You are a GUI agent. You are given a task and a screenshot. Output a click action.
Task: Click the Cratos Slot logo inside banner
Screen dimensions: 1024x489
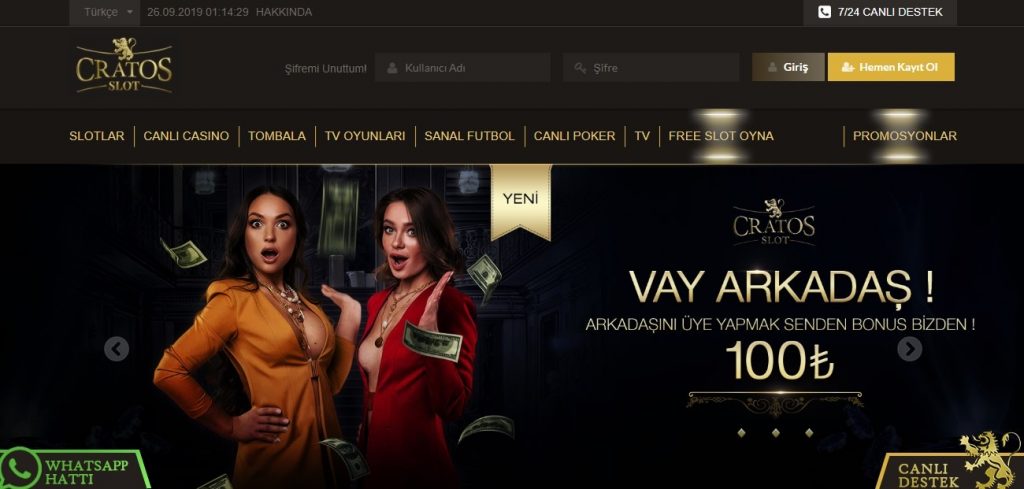774,223
